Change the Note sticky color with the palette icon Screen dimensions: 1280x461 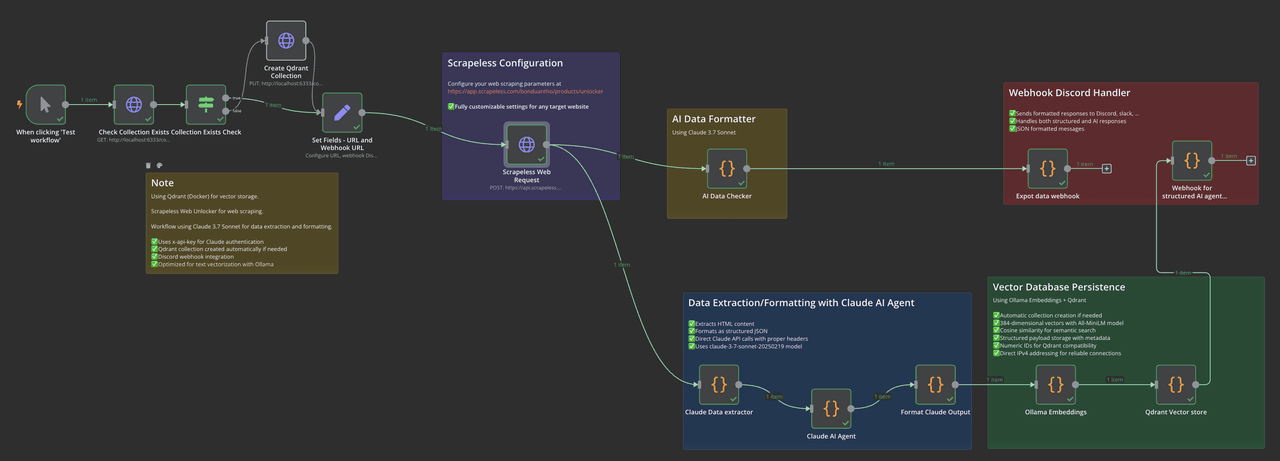158,165
